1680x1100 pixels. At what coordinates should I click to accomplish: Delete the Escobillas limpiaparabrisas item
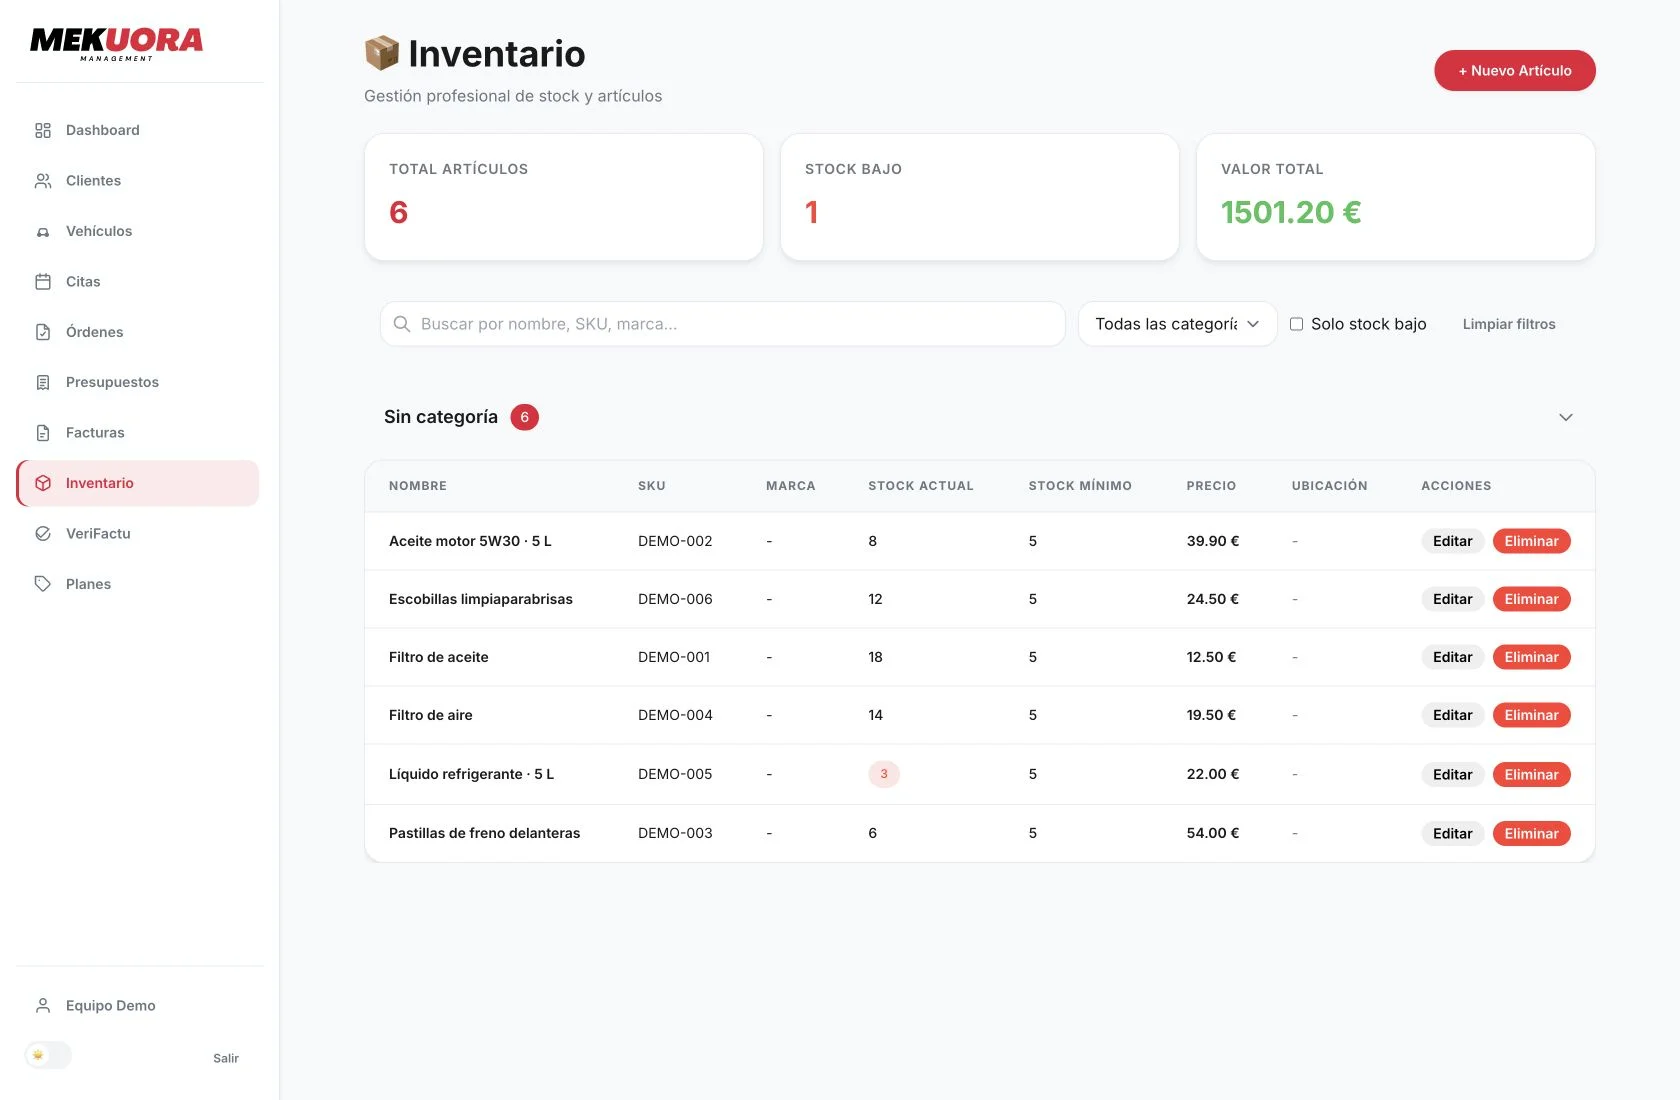click(x=1531, y=599)
